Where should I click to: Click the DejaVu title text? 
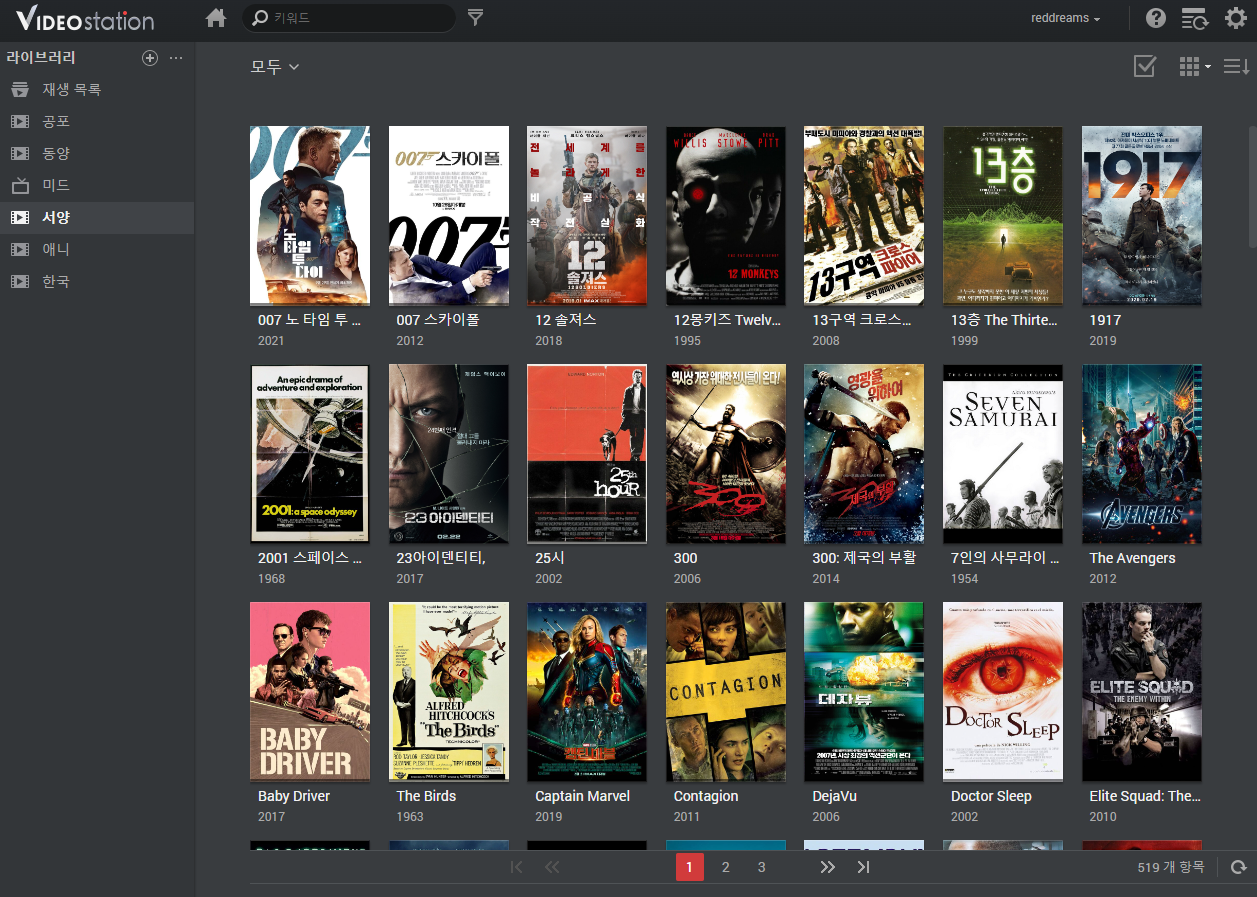tap(835, 796)
